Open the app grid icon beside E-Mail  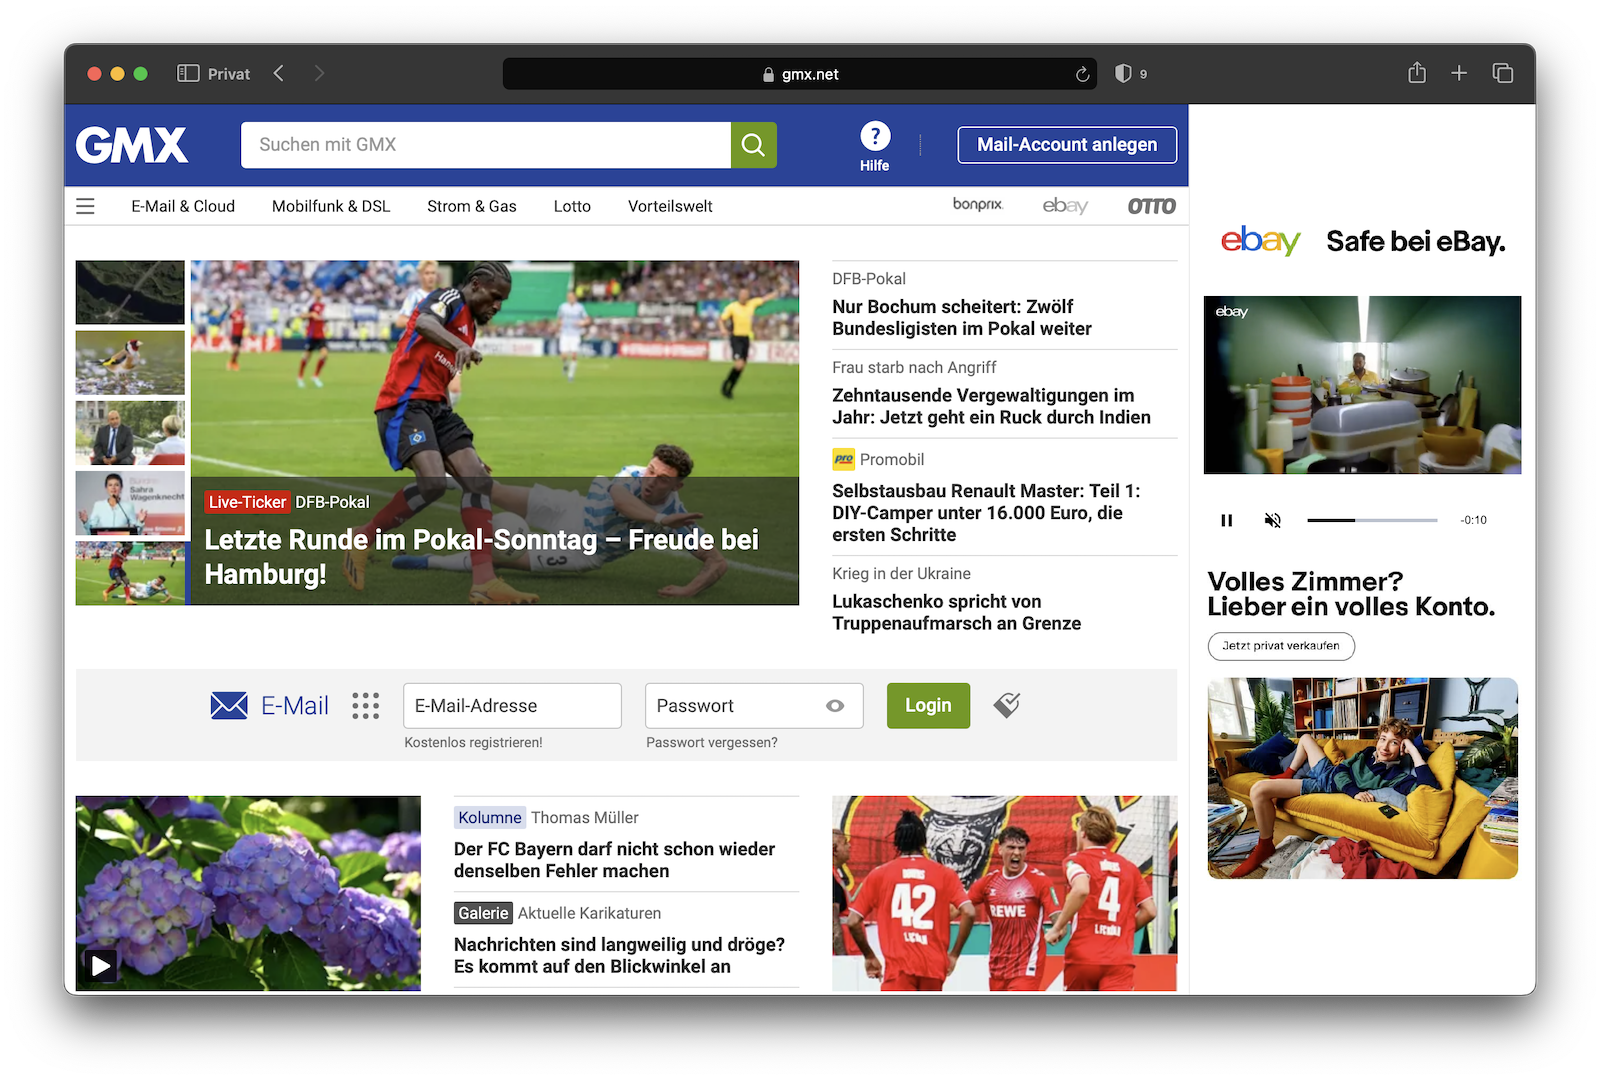(365, 706)
